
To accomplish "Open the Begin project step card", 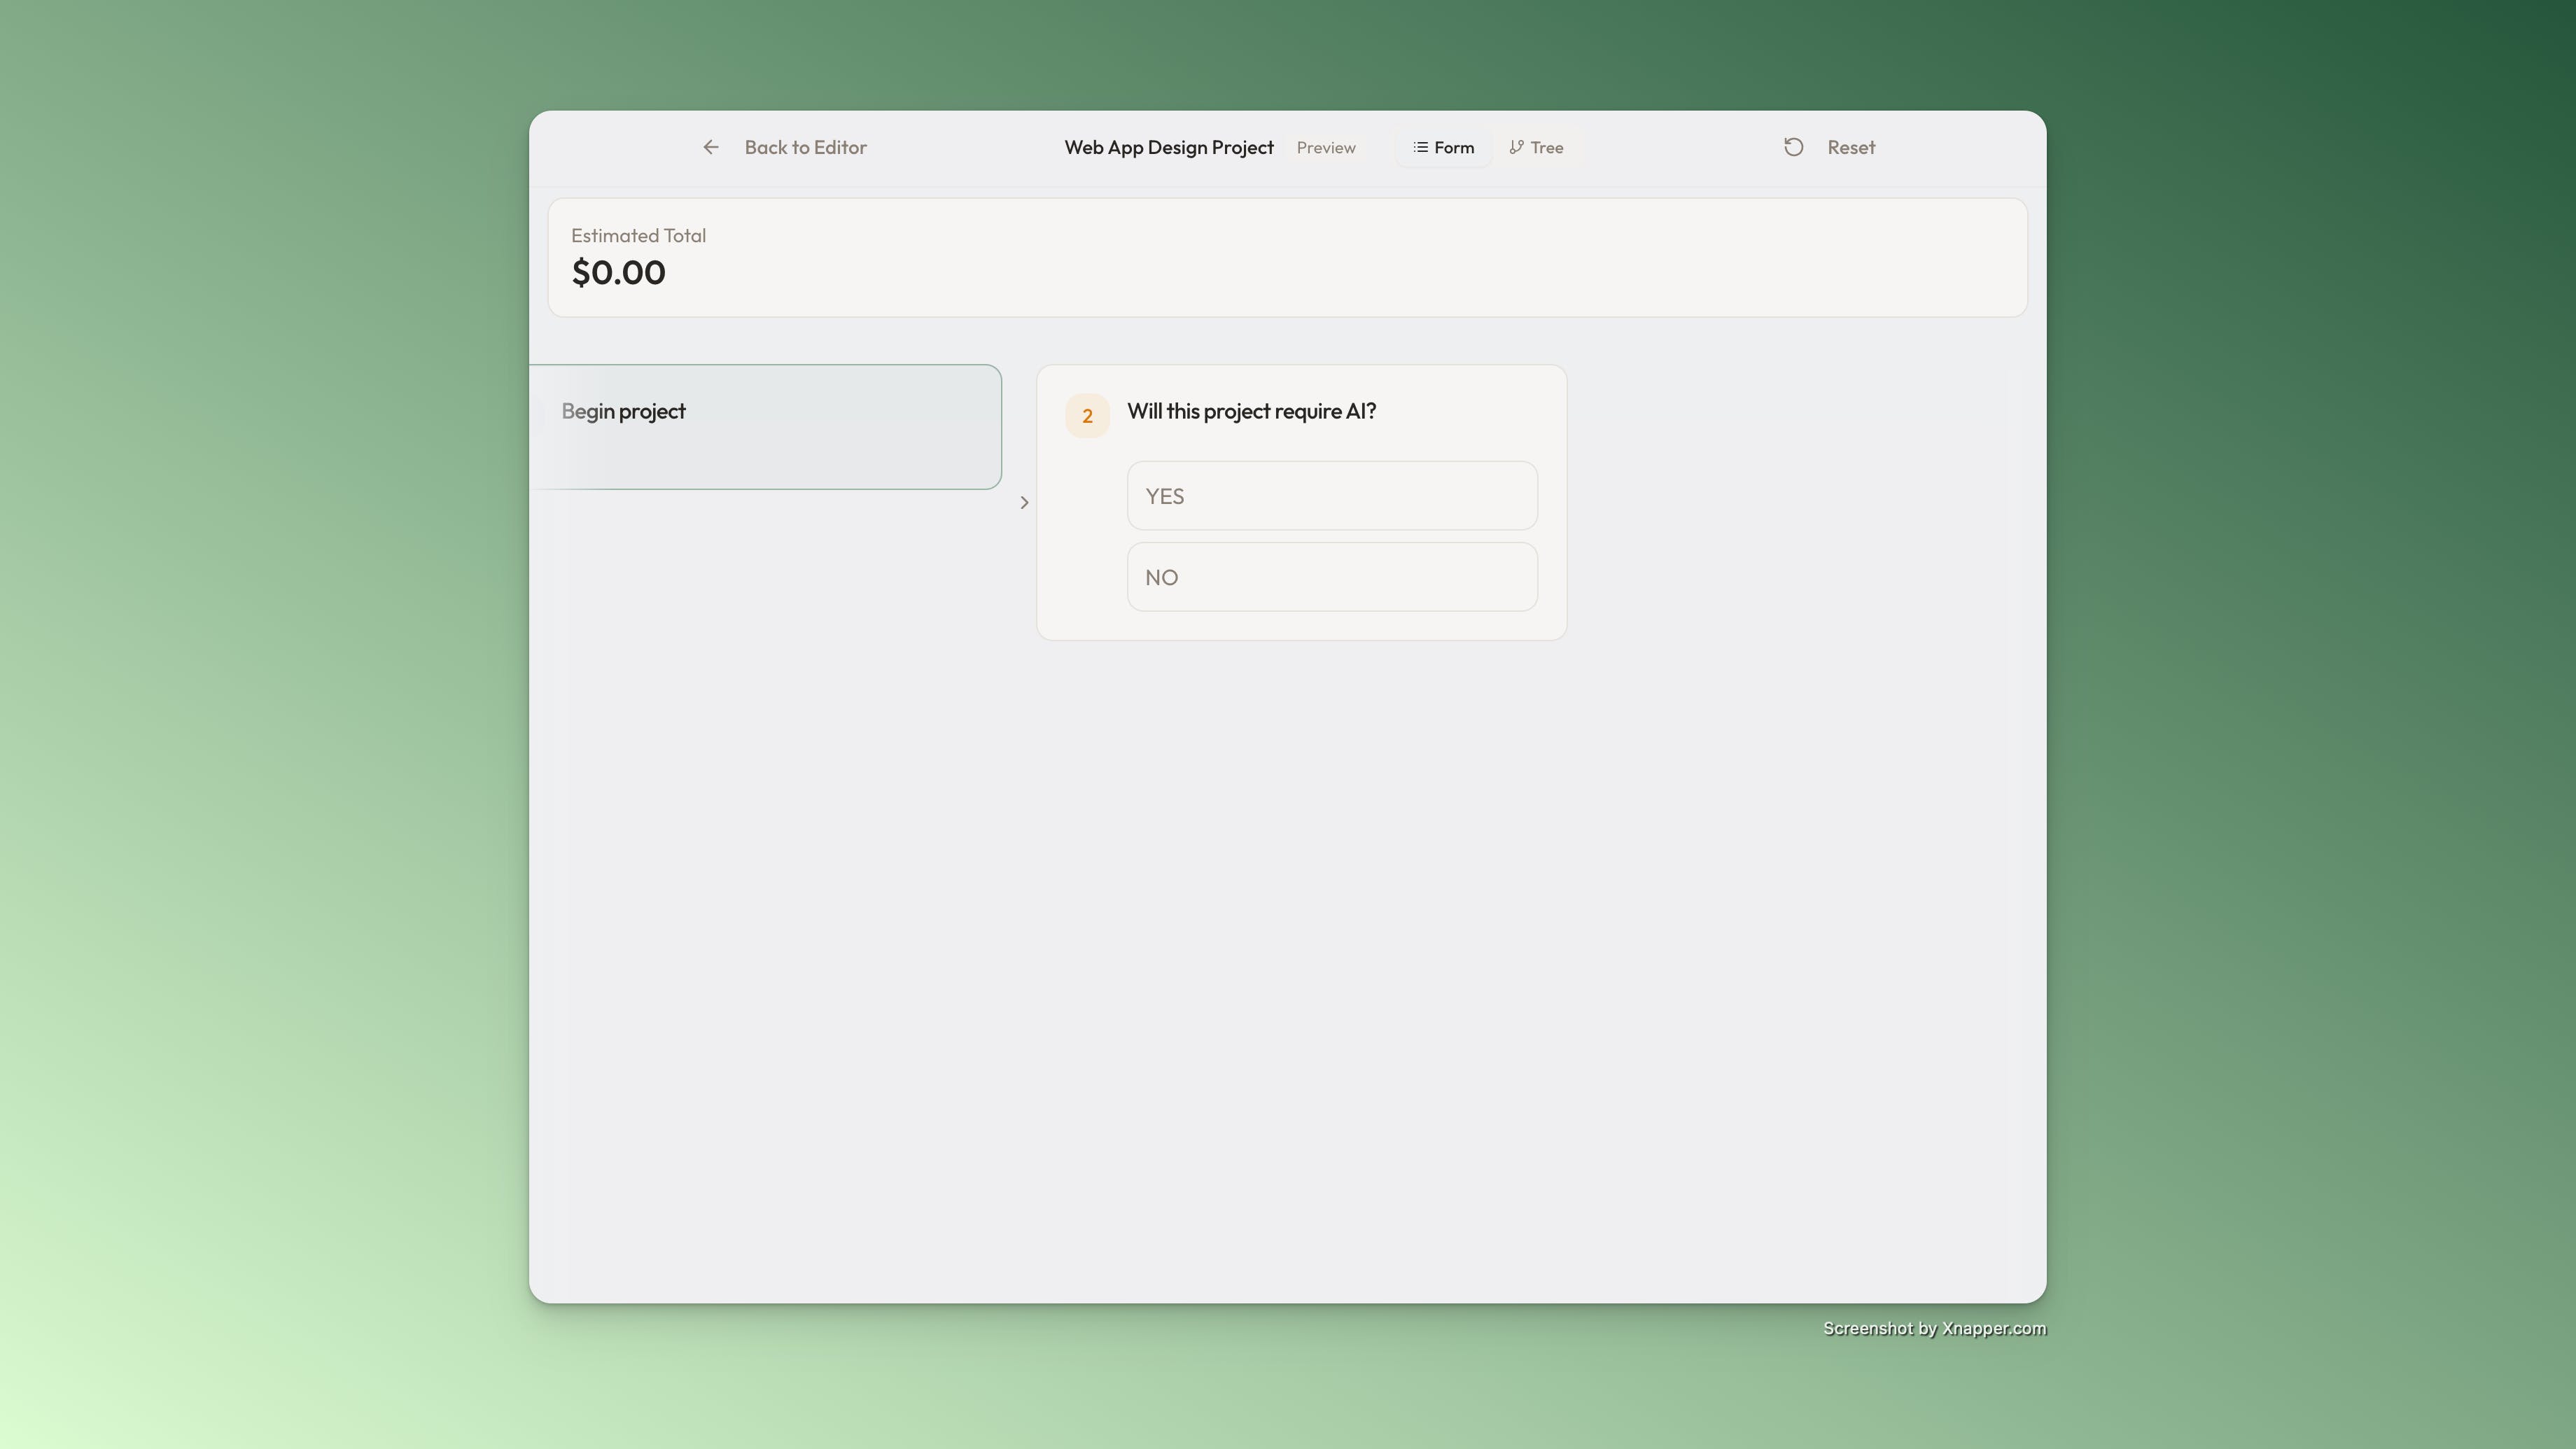I will (766, 427).
